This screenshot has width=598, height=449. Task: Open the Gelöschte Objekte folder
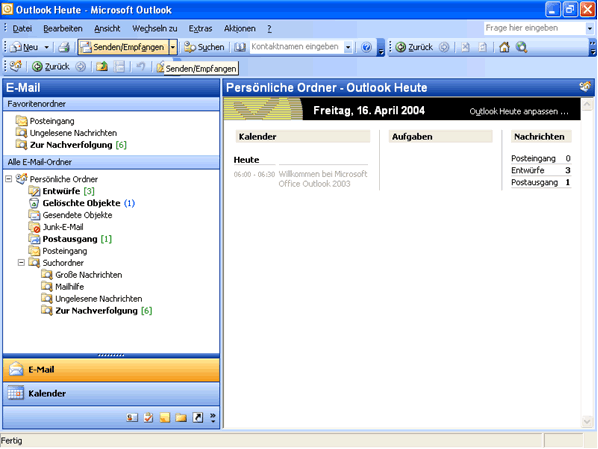tap(82, 203)
